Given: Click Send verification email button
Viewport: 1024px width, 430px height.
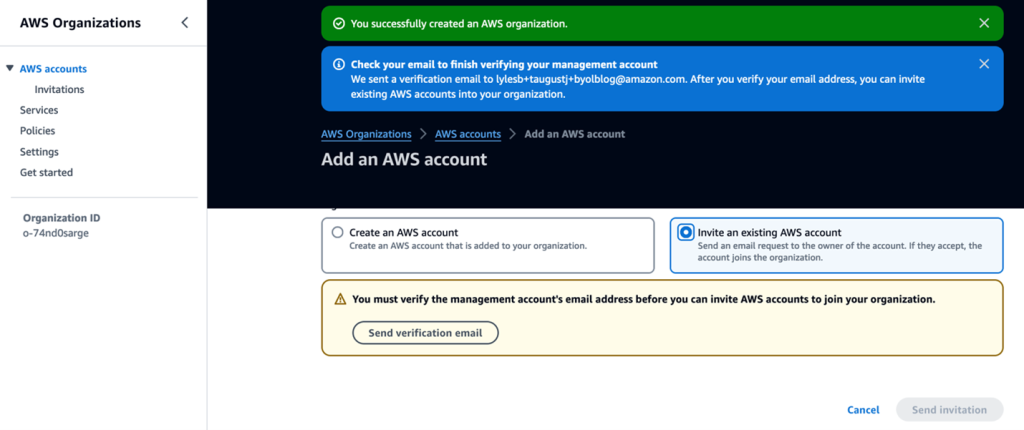Looking at the screenshot, I should 425,333.
